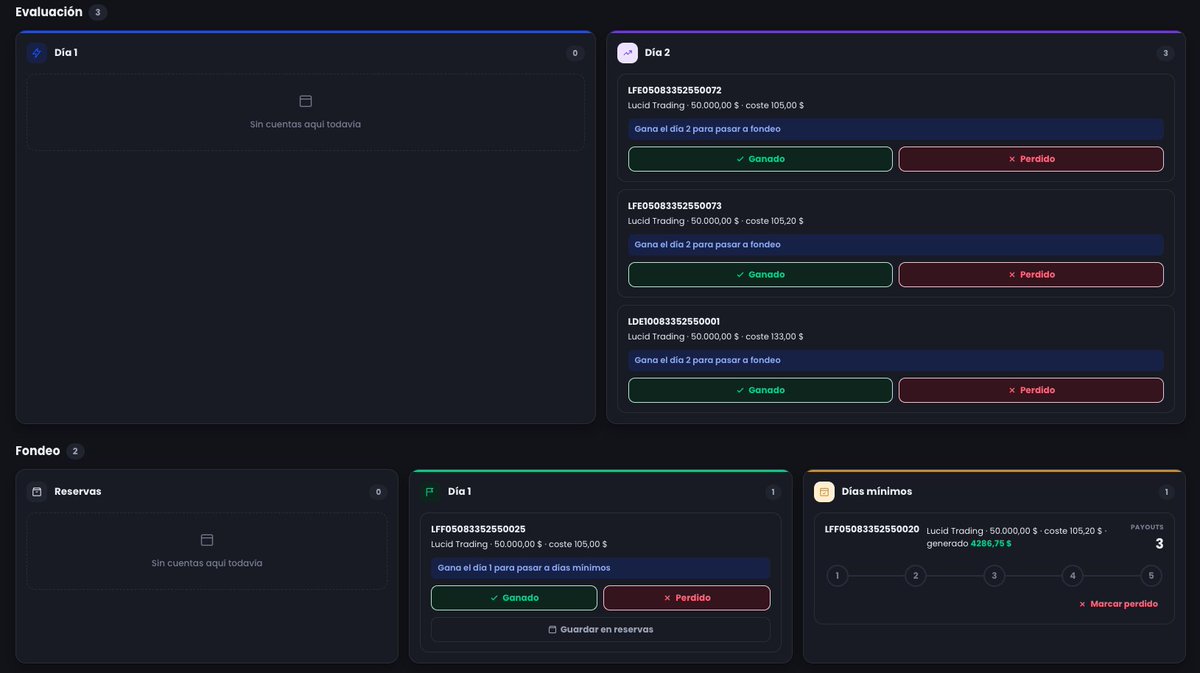
Task: Click the Días mínimos column title
Action: click(x=877, y=492)
